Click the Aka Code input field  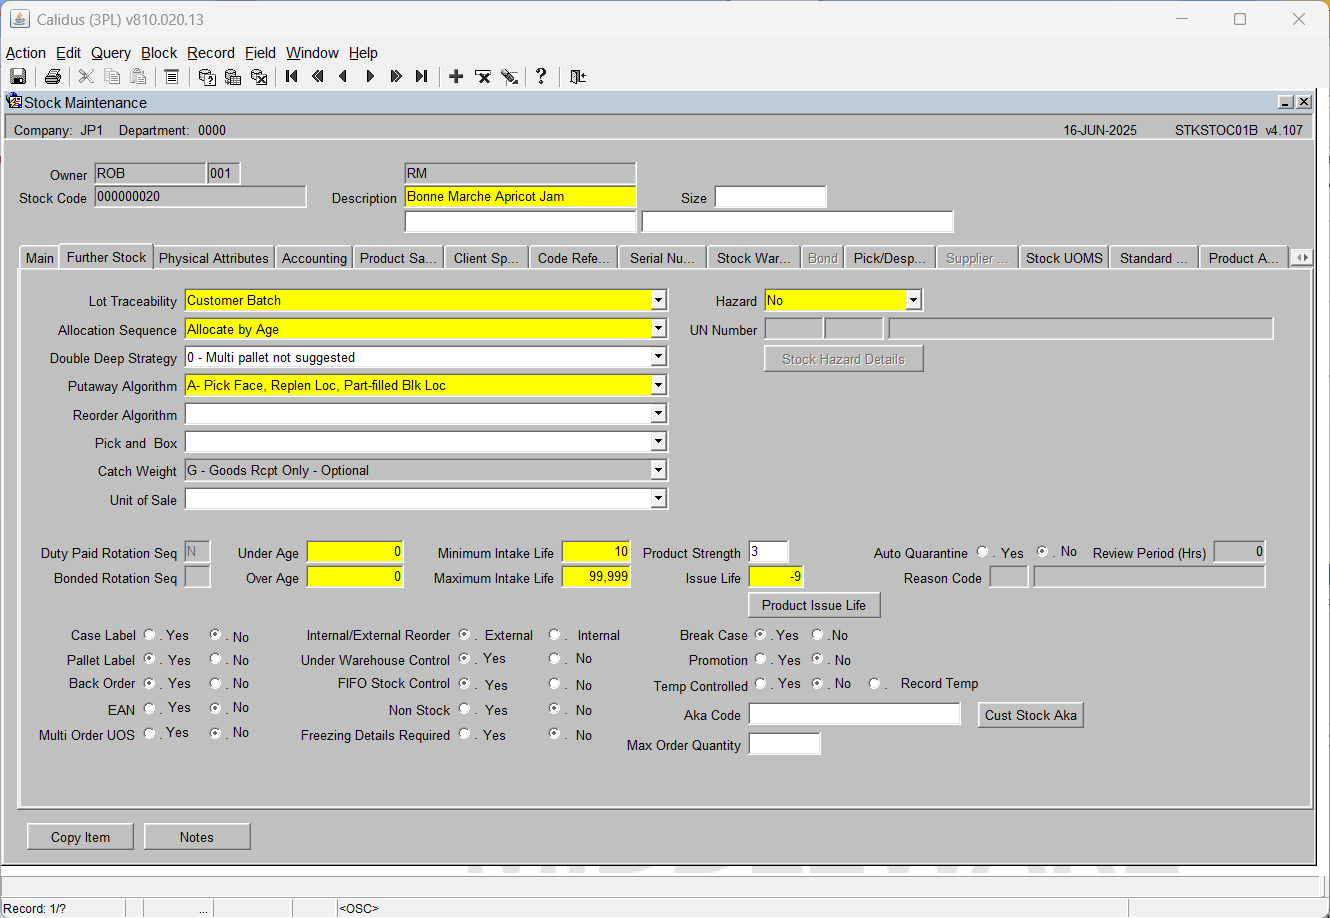[855, 714]
